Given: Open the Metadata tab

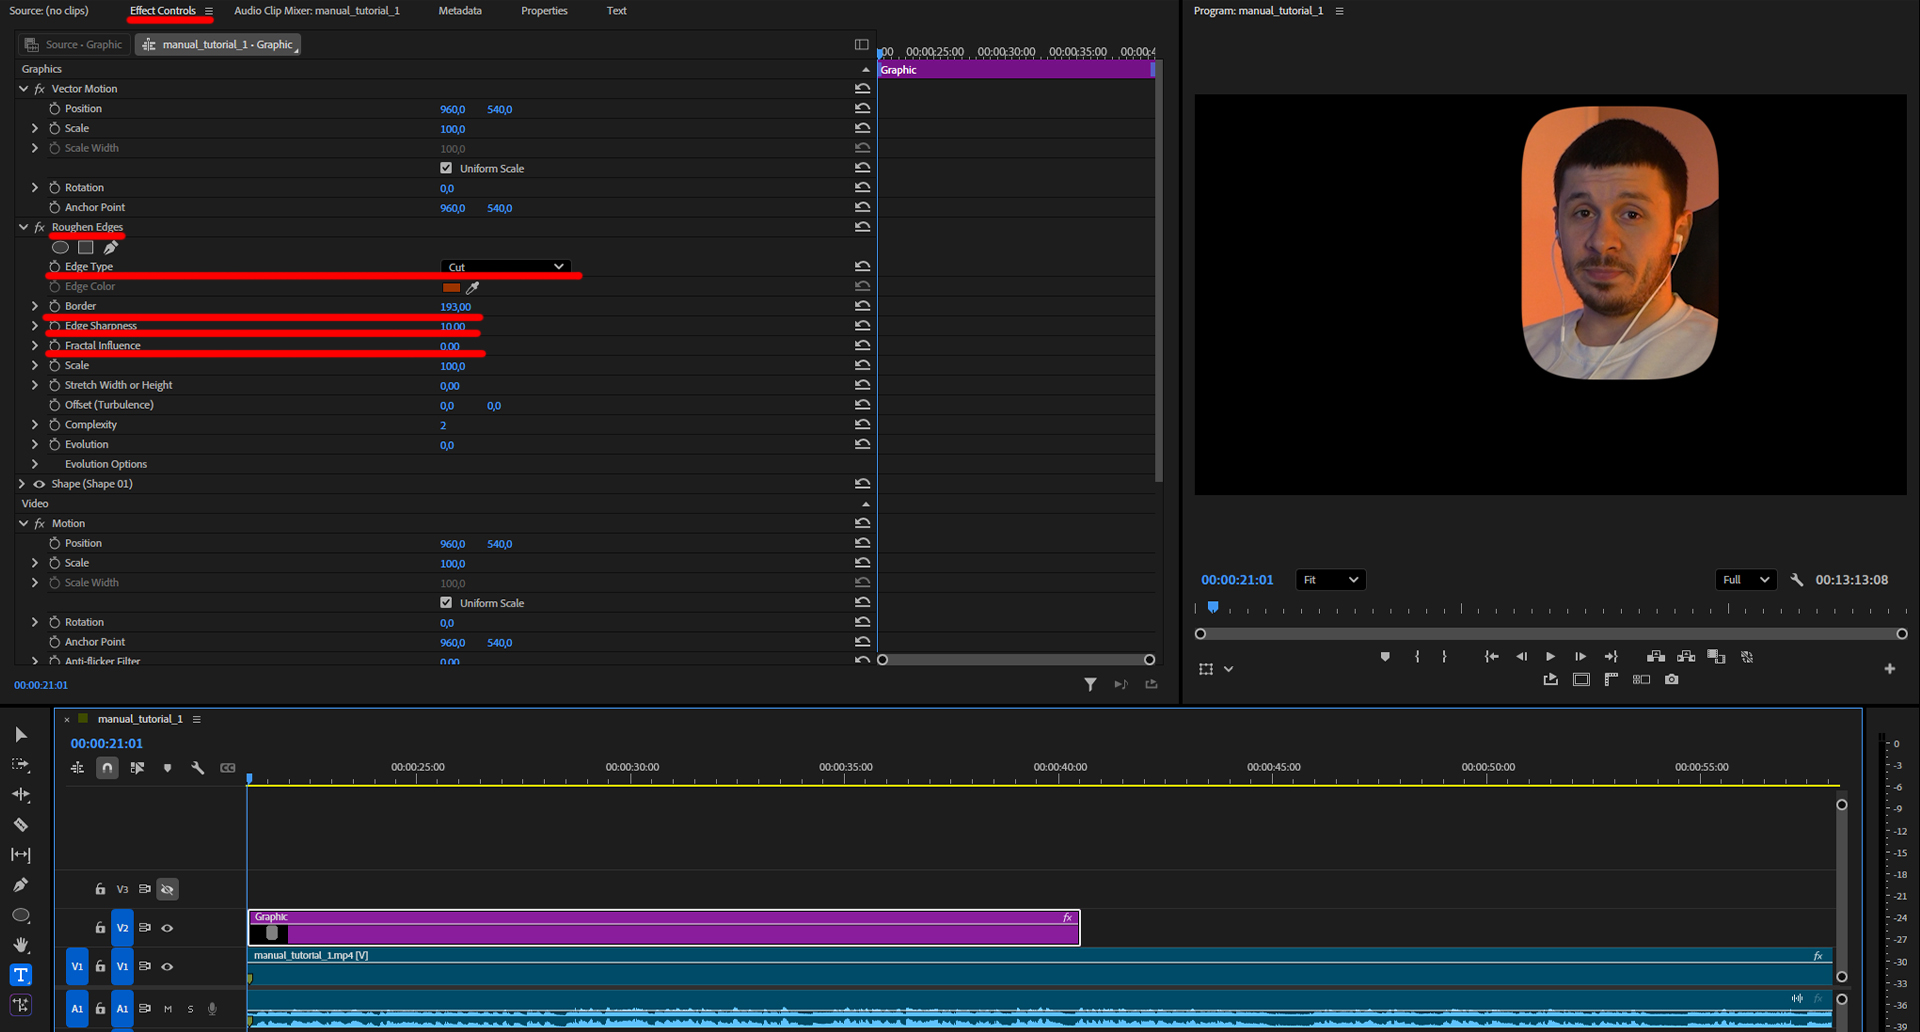Looking at the screenshot, I should pyautogui.click(x=460, y=11).
